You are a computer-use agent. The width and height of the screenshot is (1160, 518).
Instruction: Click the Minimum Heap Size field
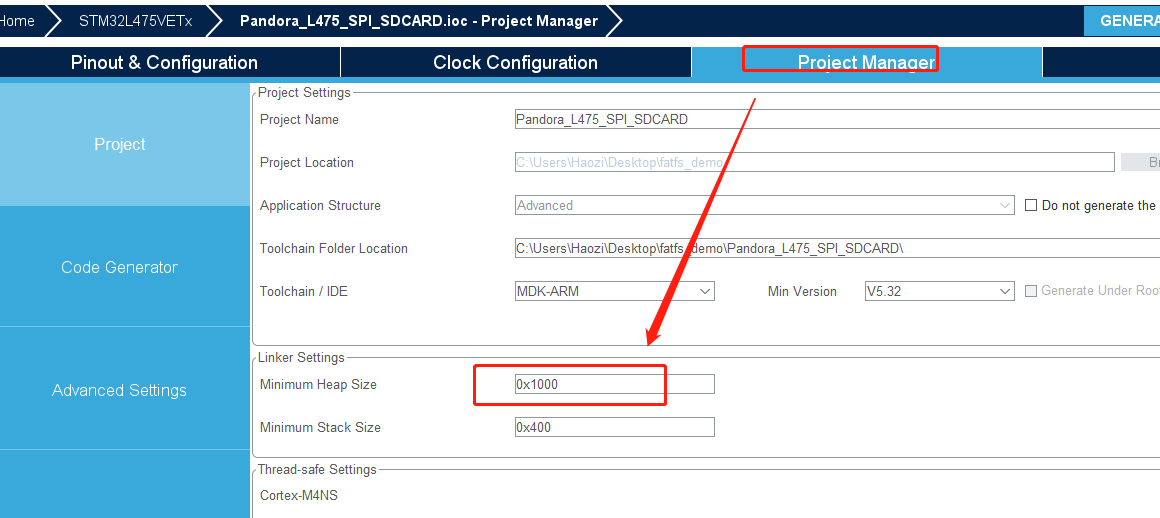tap(615, 384)
